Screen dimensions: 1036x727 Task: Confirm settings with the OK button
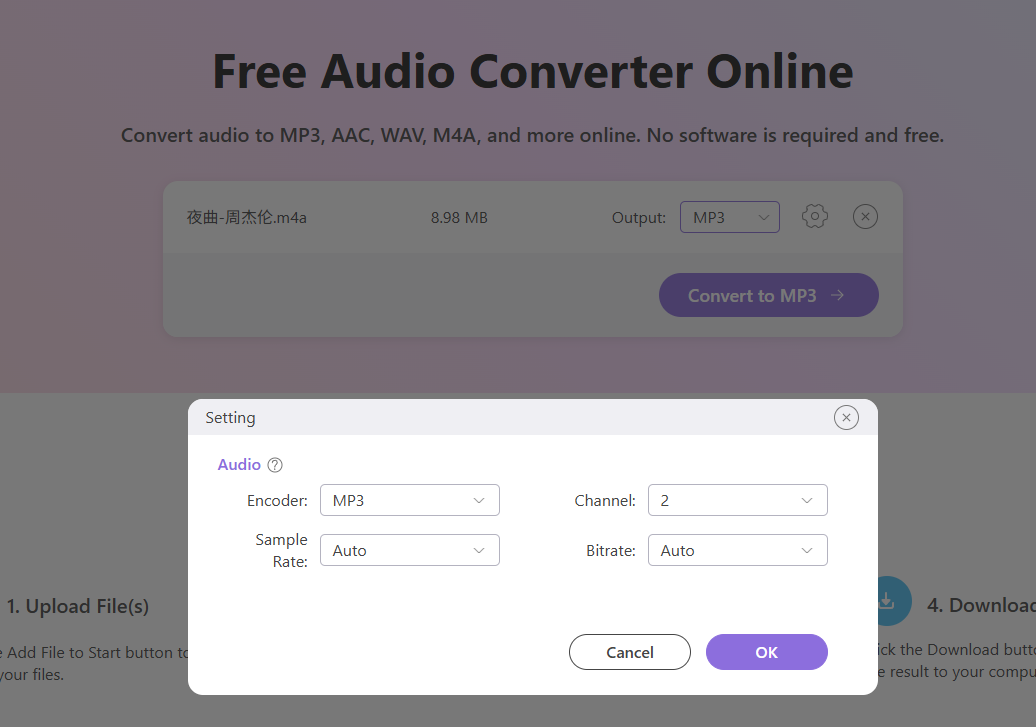coord(766,652)
